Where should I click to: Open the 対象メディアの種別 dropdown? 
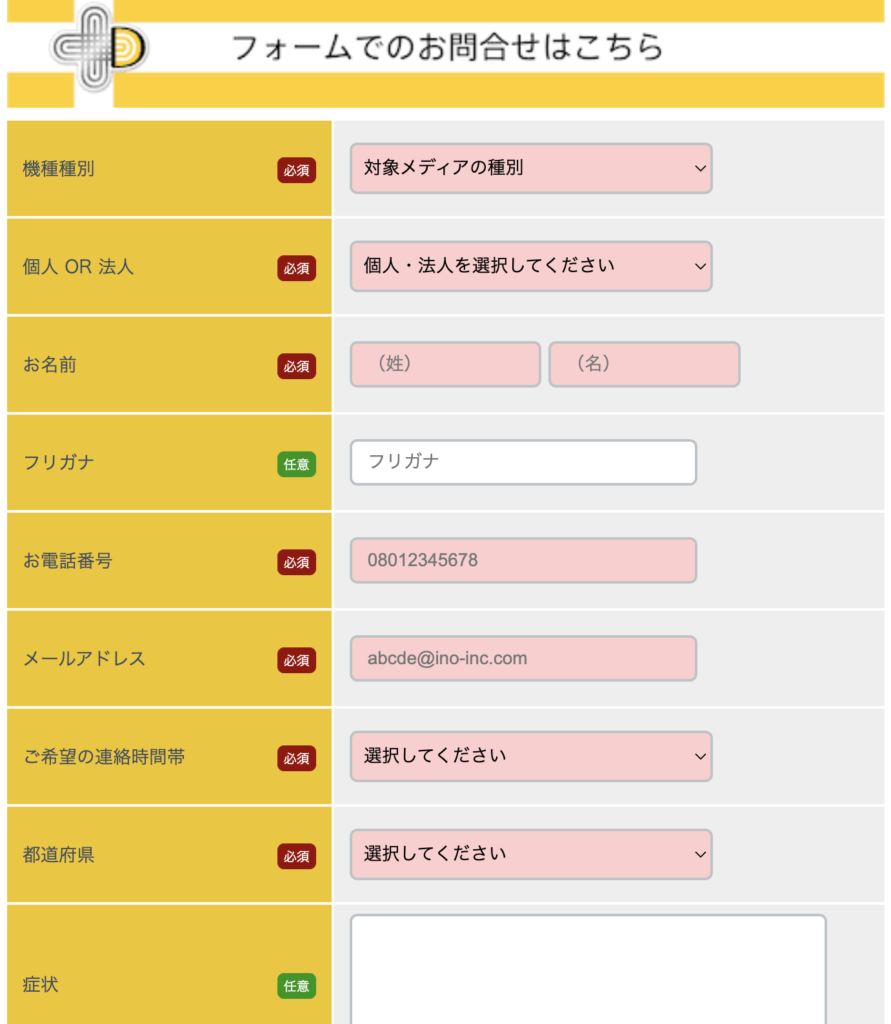(530, 169)
